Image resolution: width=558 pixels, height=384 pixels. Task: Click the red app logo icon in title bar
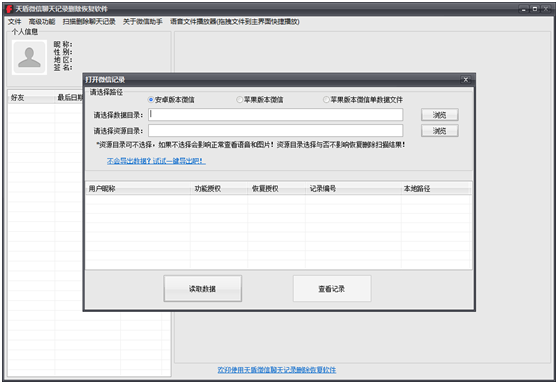[9, 9]
